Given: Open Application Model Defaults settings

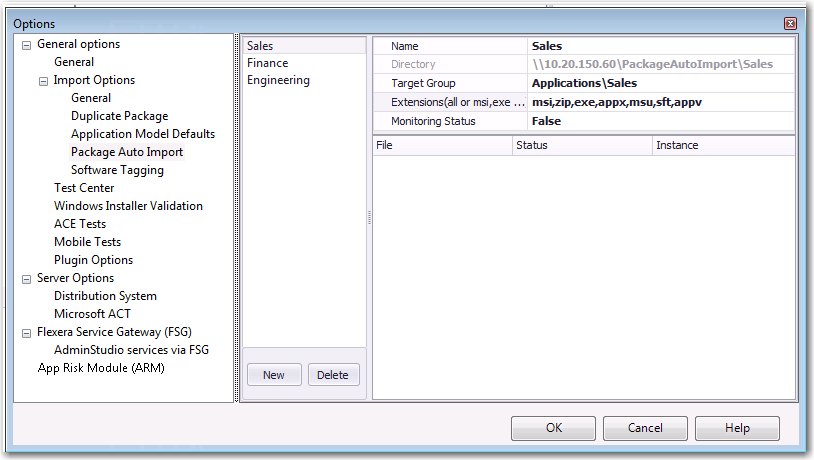Looking at the screenshot, I should point(142,134).
